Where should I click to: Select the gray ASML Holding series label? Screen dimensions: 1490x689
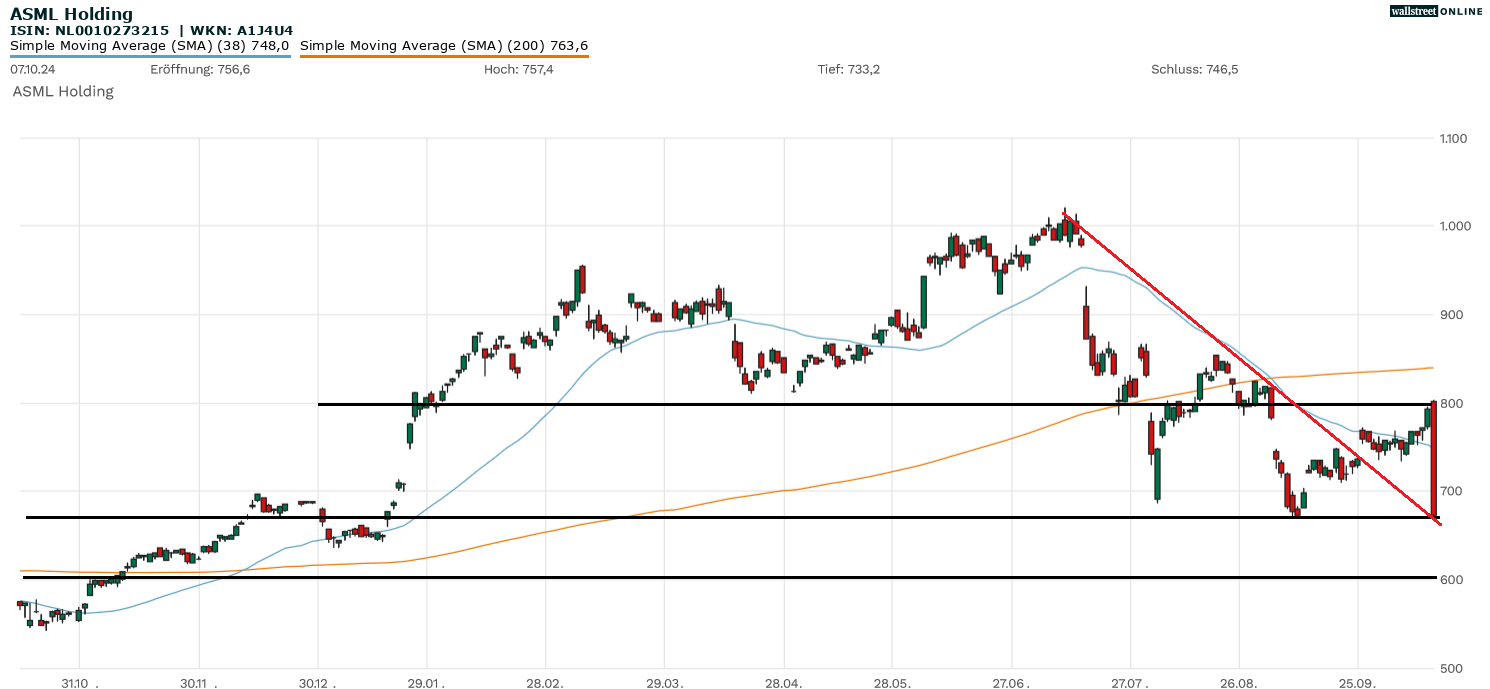63,91
